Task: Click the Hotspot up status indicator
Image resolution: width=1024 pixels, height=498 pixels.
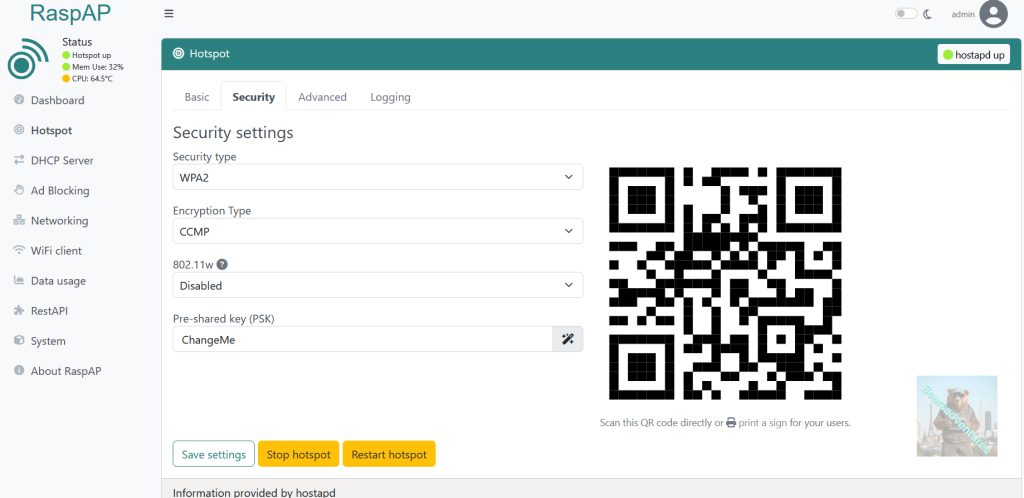Action: (66, 55)
